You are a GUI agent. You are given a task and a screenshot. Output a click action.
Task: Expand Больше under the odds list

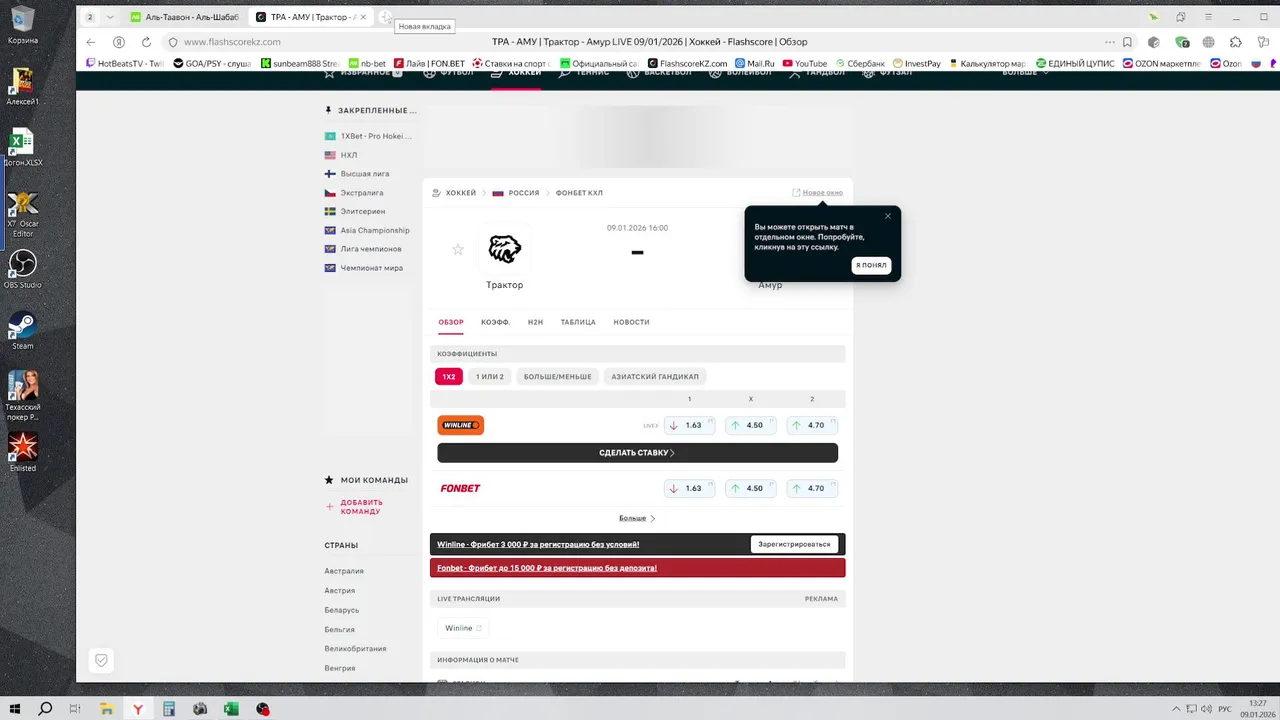[x=637, y=518]
